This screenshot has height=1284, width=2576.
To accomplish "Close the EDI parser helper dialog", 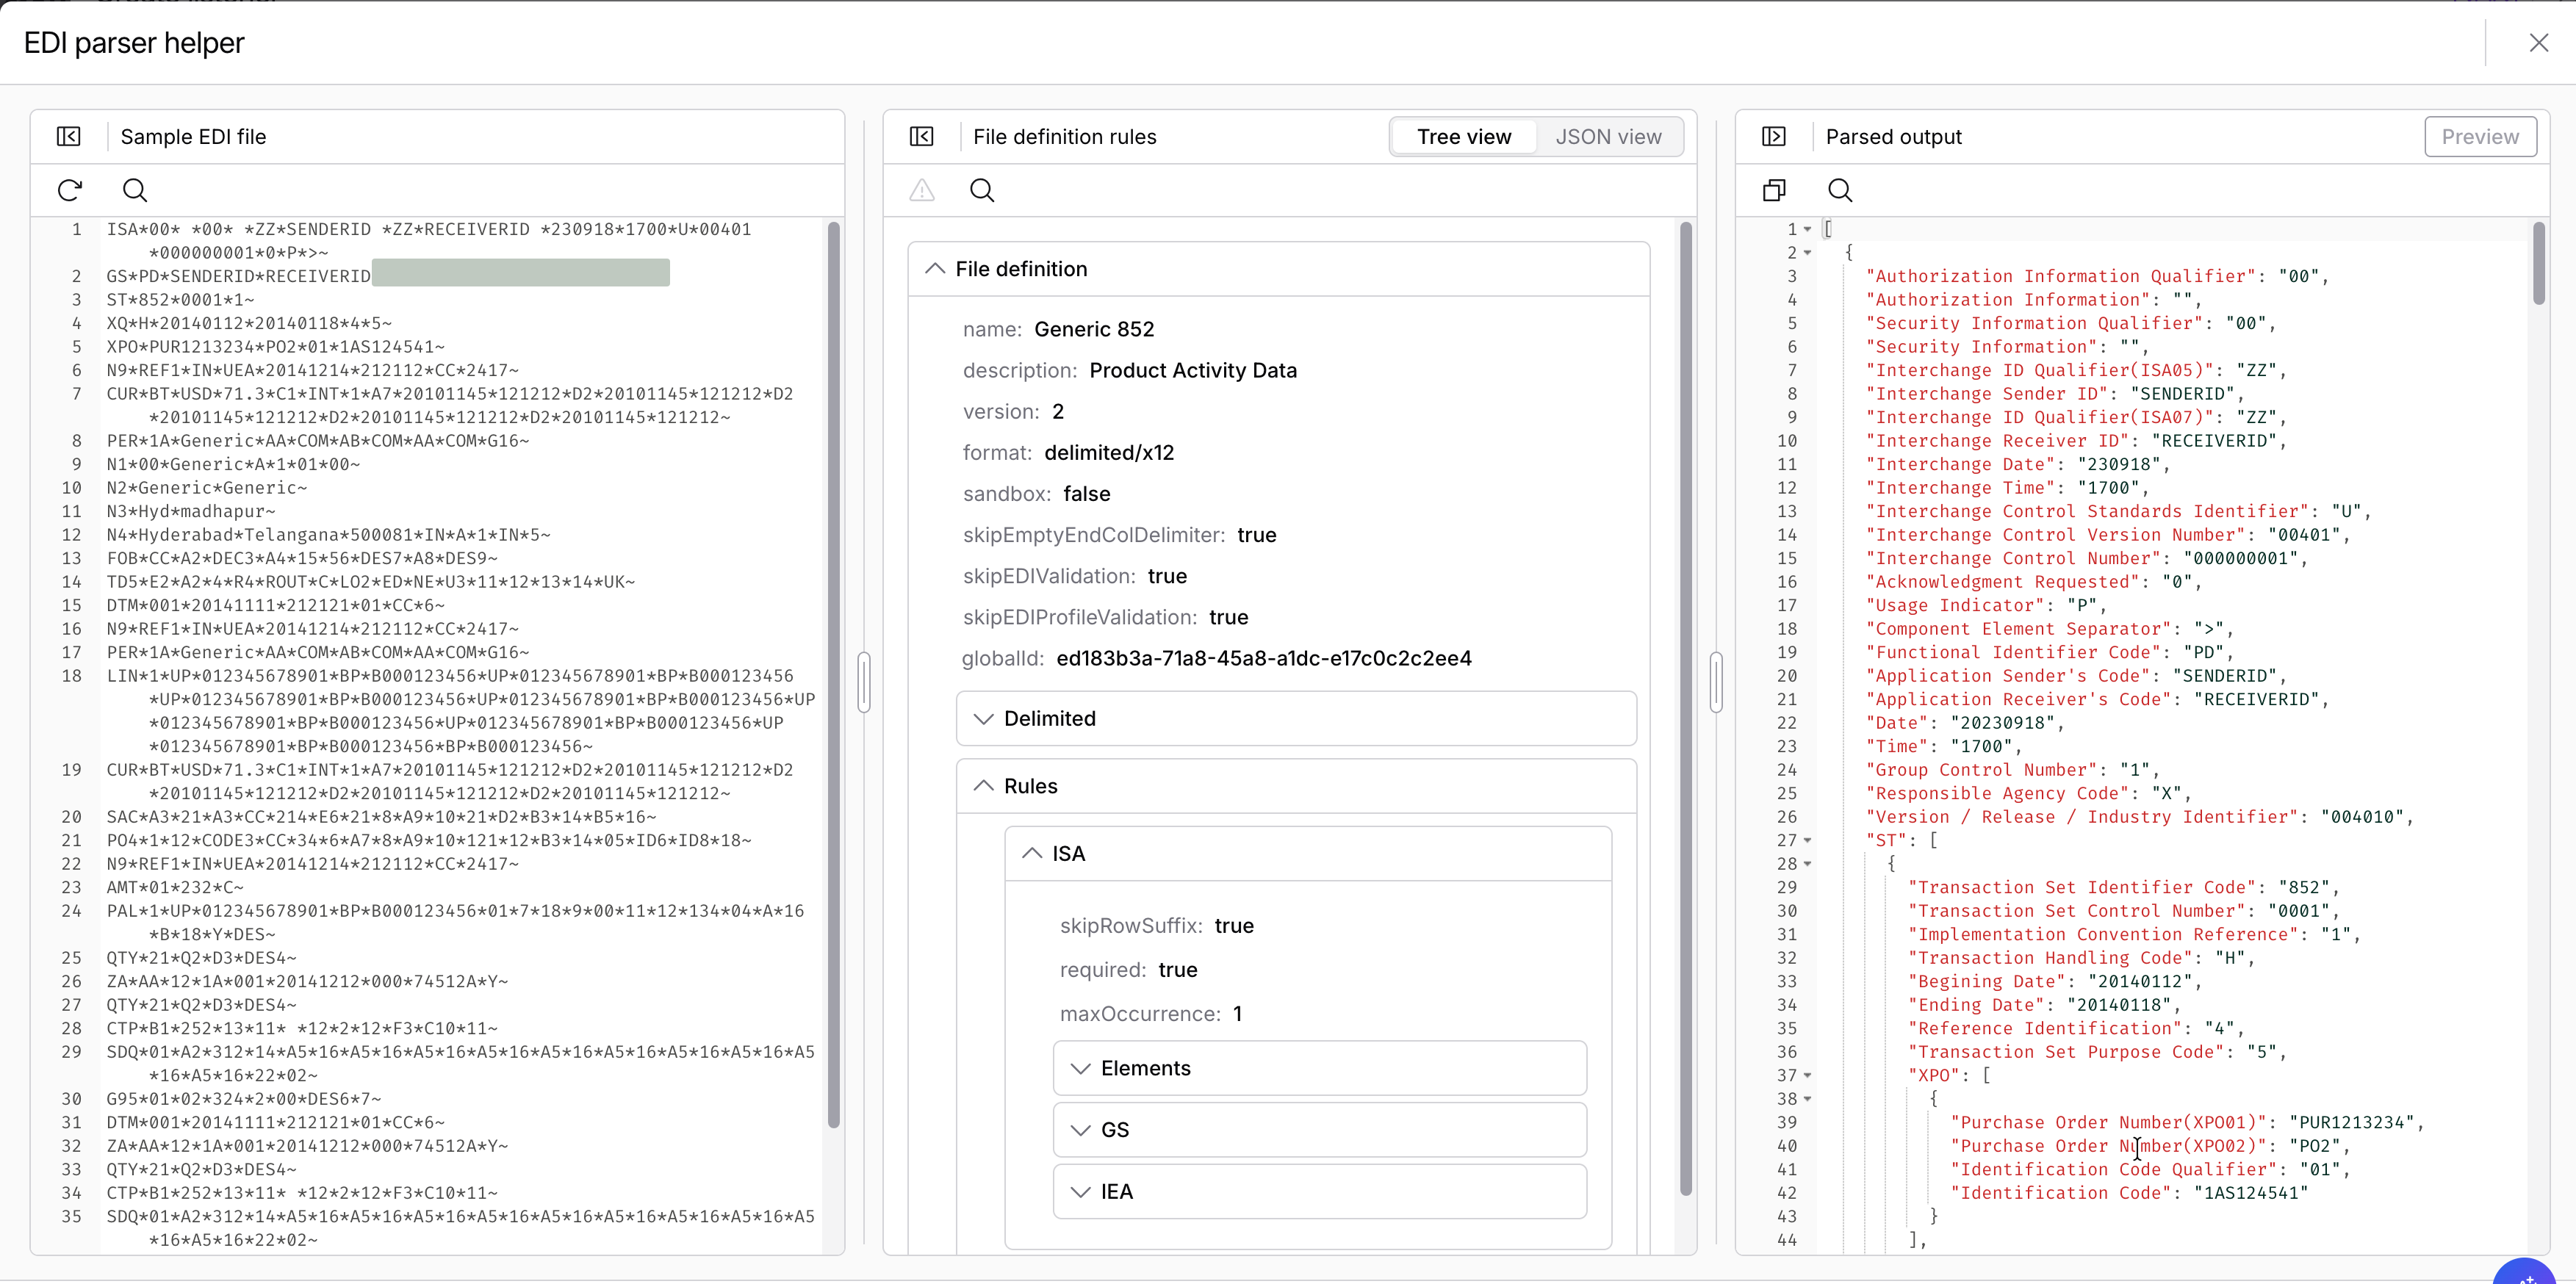I will pyautogui.click(x=2538, y=43).
